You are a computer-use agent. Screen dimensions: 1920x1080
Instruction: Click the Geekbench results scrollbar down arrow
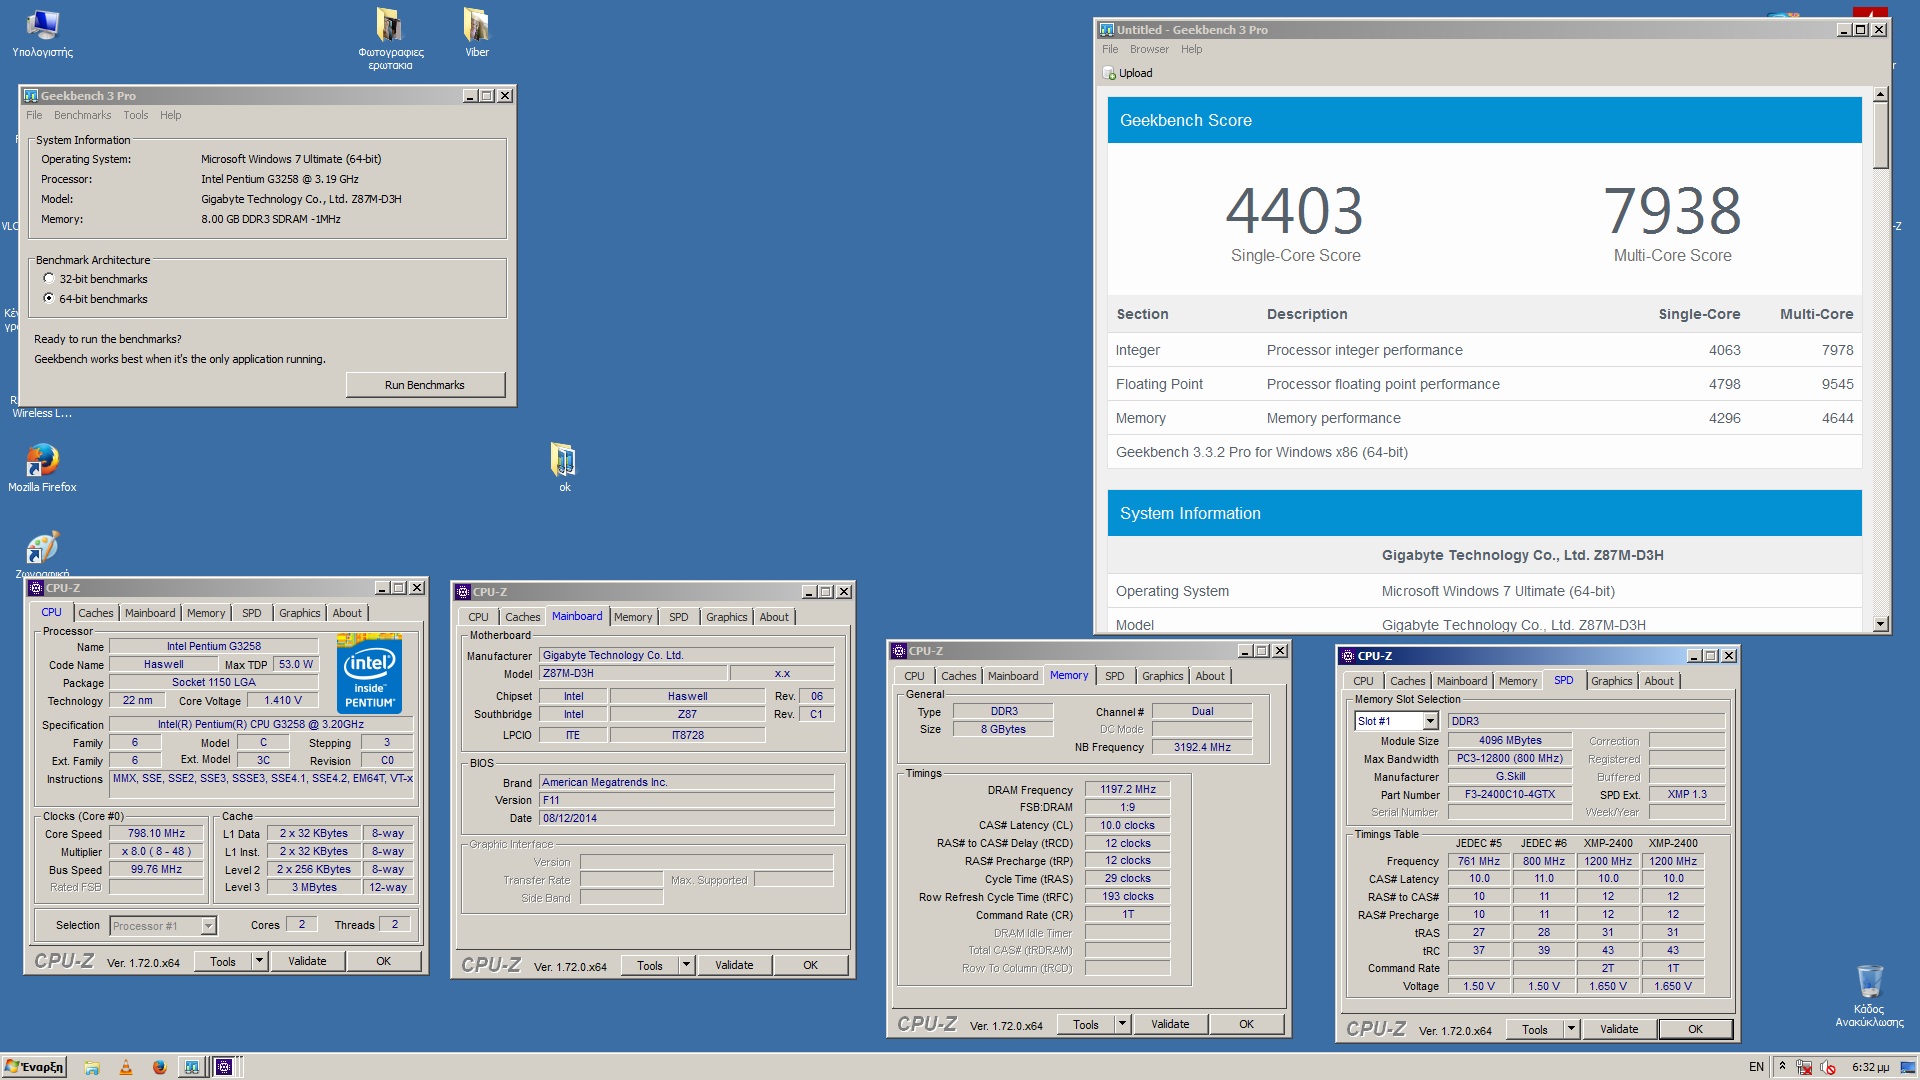click(1880, 623)
